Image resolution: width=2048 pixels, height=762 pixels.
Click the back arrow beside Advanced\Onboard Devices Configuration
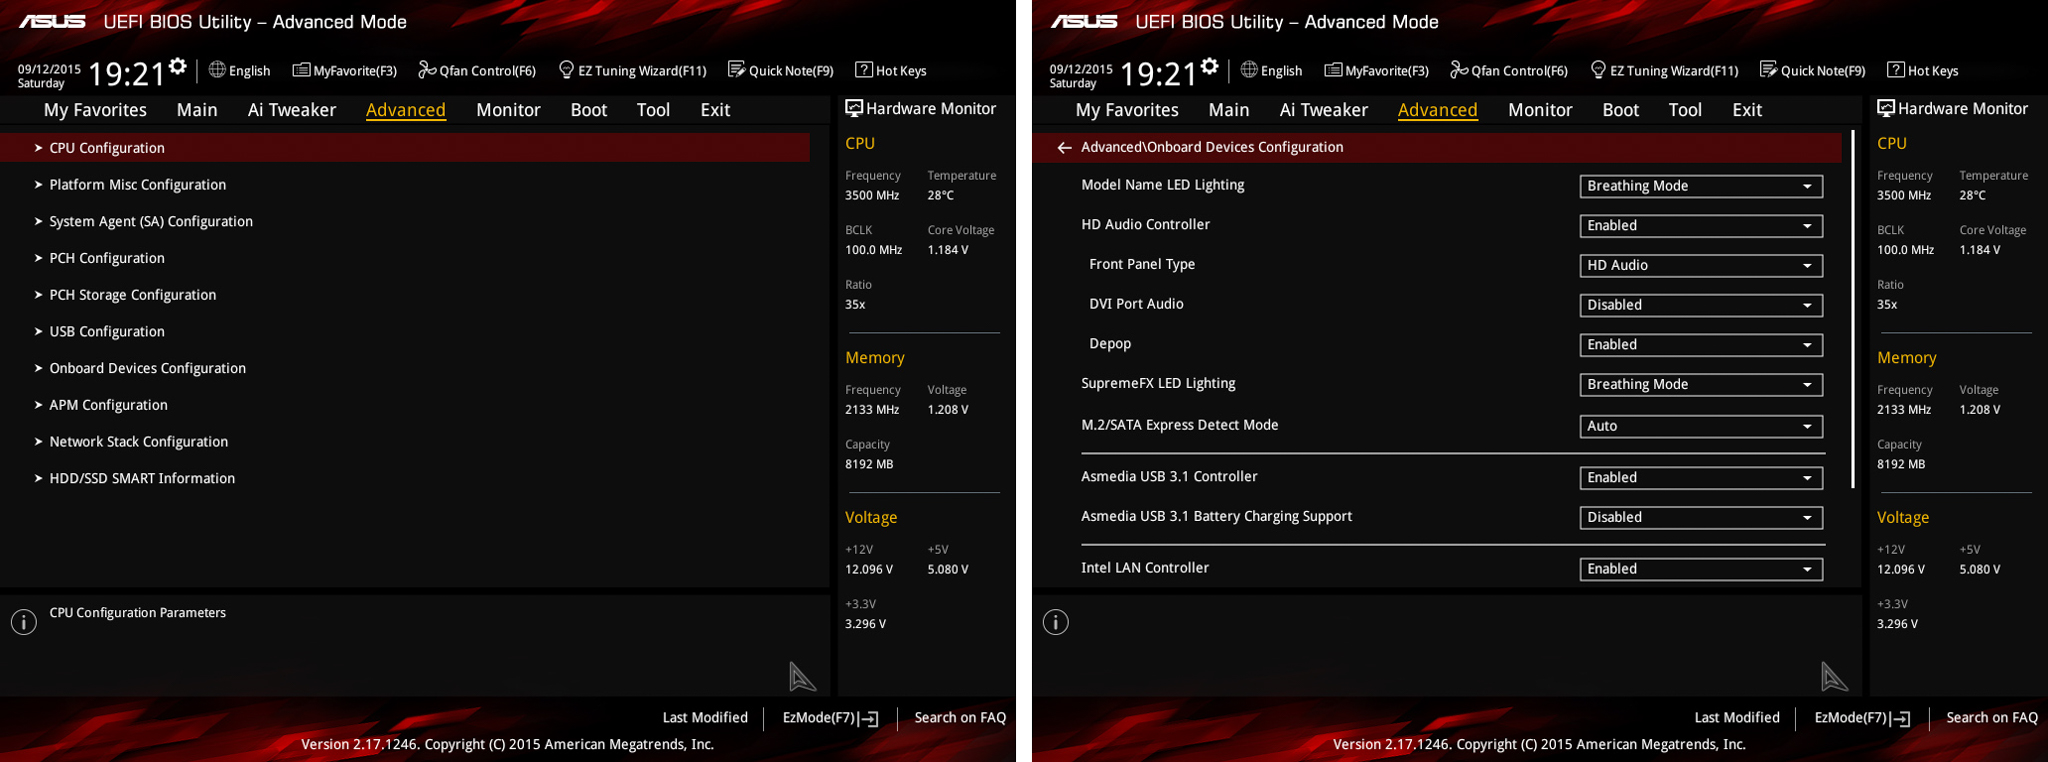pyautogui.click(x=1064, y=148)
